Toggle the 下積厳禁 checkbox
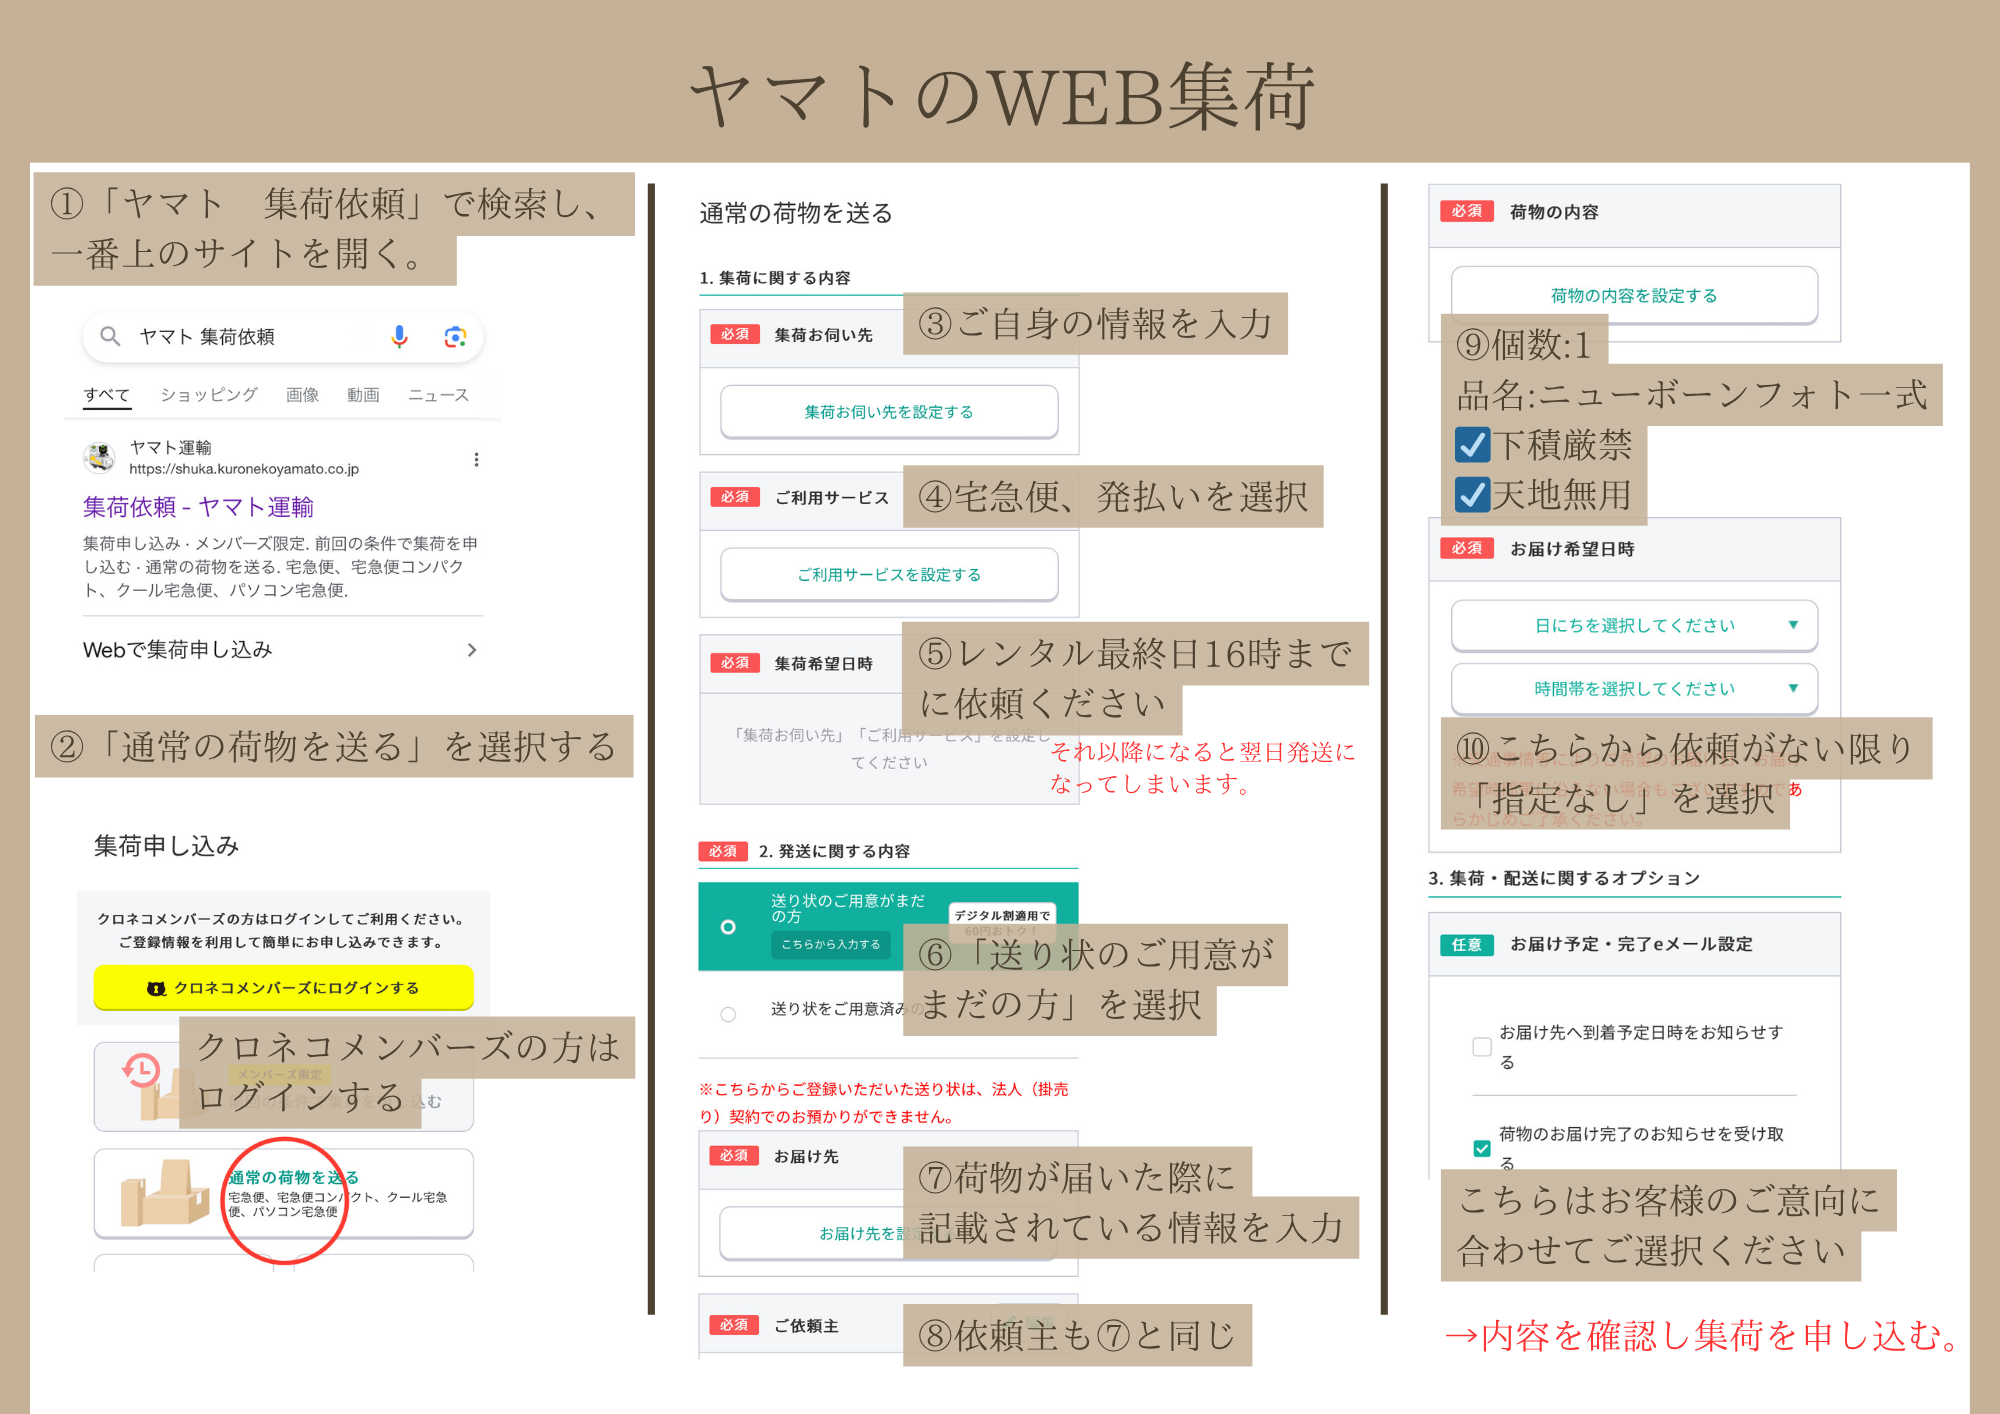Viewport: 2000px width, 1414px height. click(1473, 445)
